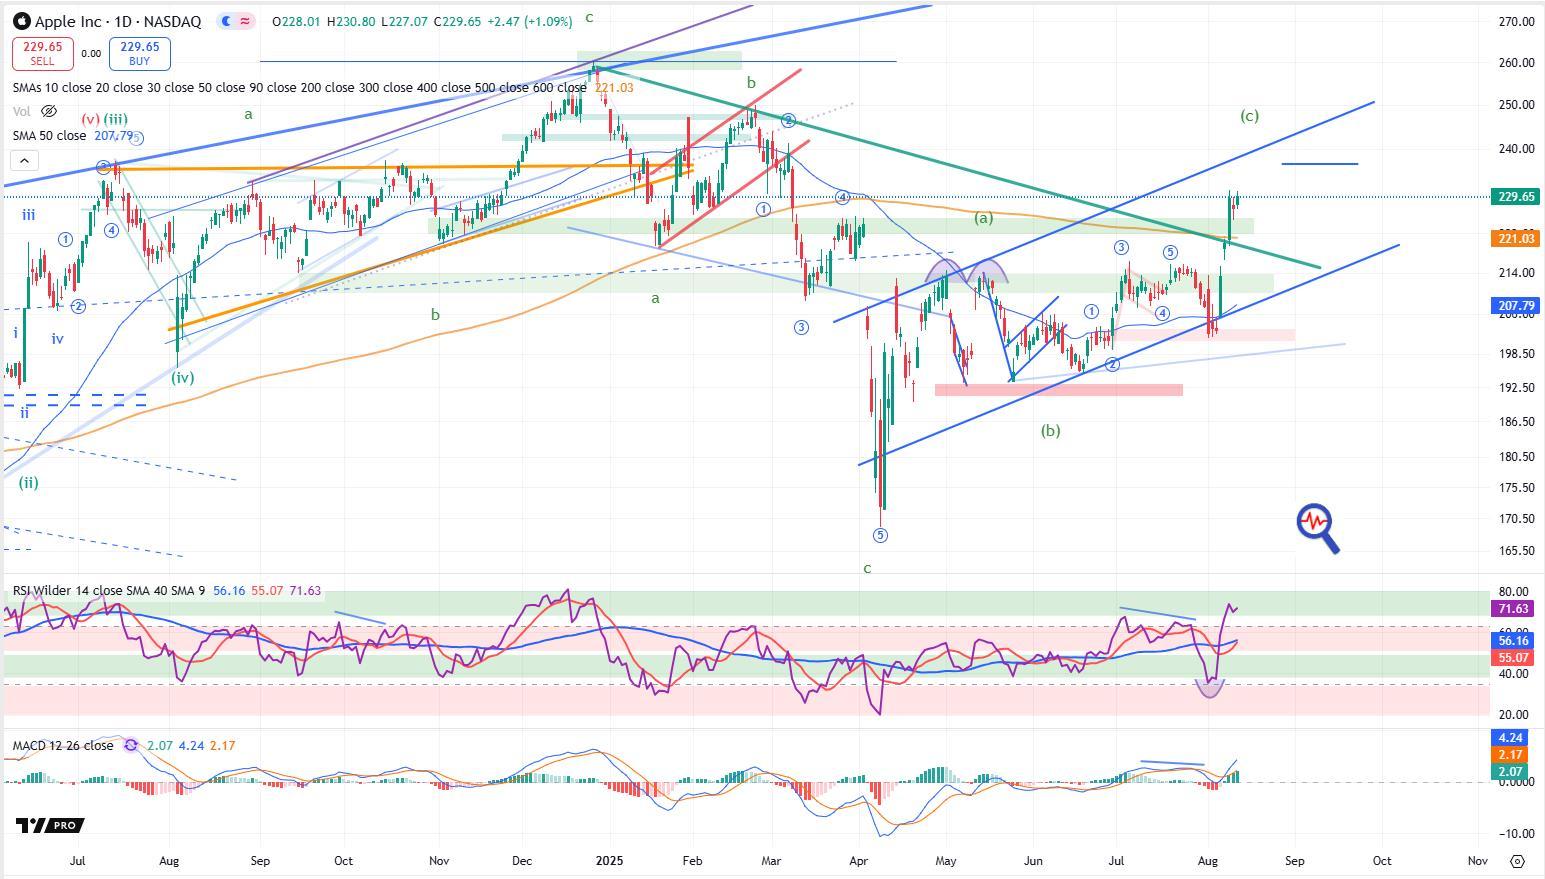Click the moon session indicator icon
The height and width of the screenshot is (879, 1545).
[227, 21]
